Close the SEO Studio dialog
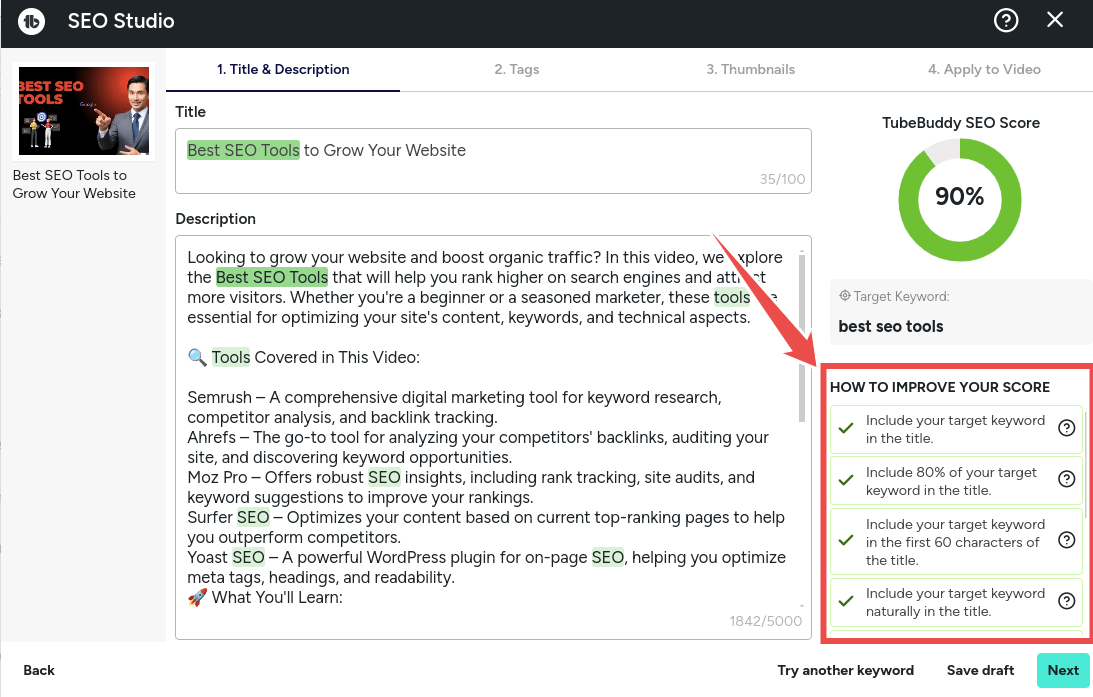The image size is (1093, 697). [1055, 20]
